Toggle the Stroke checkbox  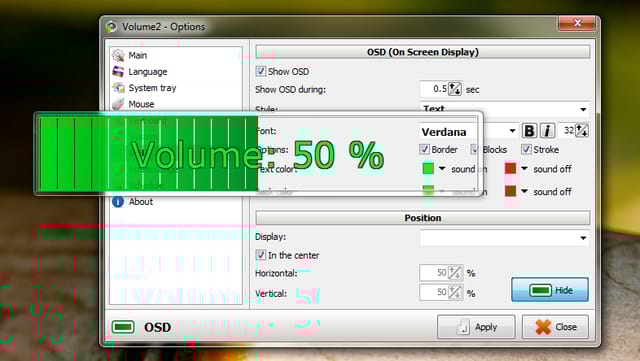pyautogui.click(x=526, y=149)
